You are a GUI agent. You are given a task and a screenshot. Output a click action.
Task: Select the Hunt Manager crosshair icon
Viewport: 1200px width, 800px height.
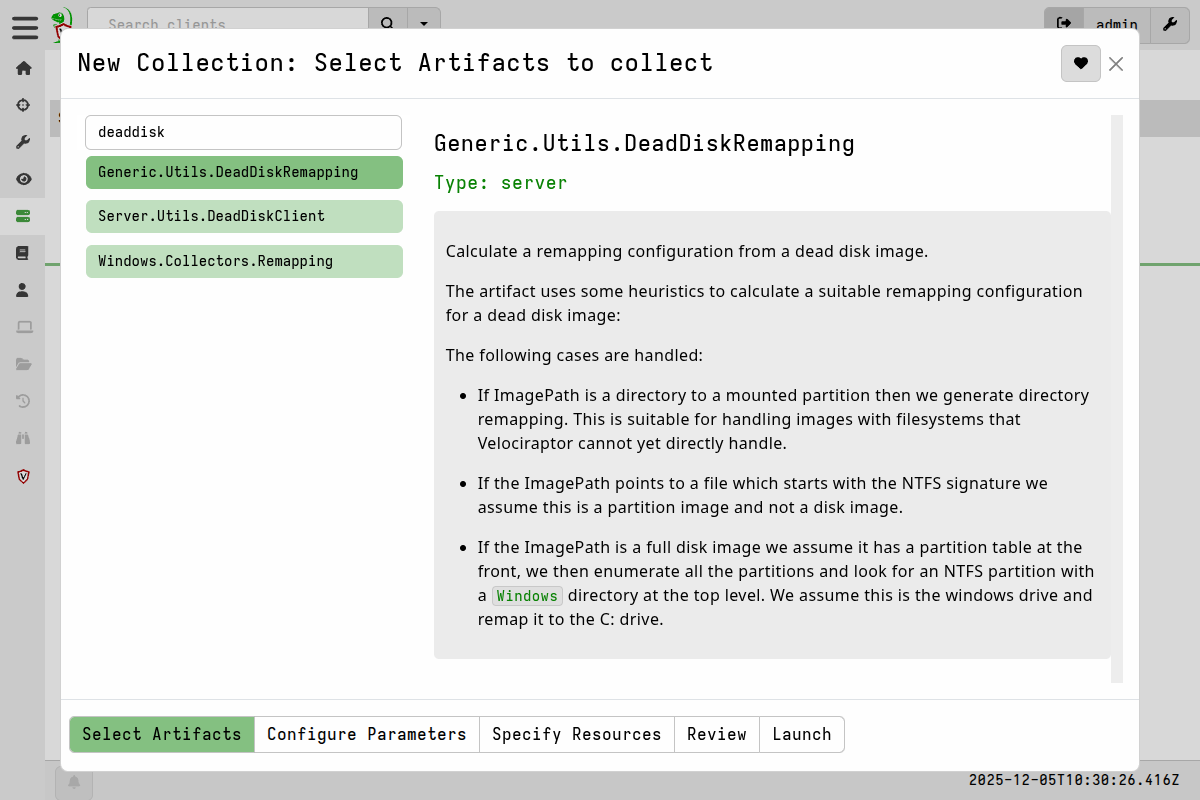tap(23, 104)
